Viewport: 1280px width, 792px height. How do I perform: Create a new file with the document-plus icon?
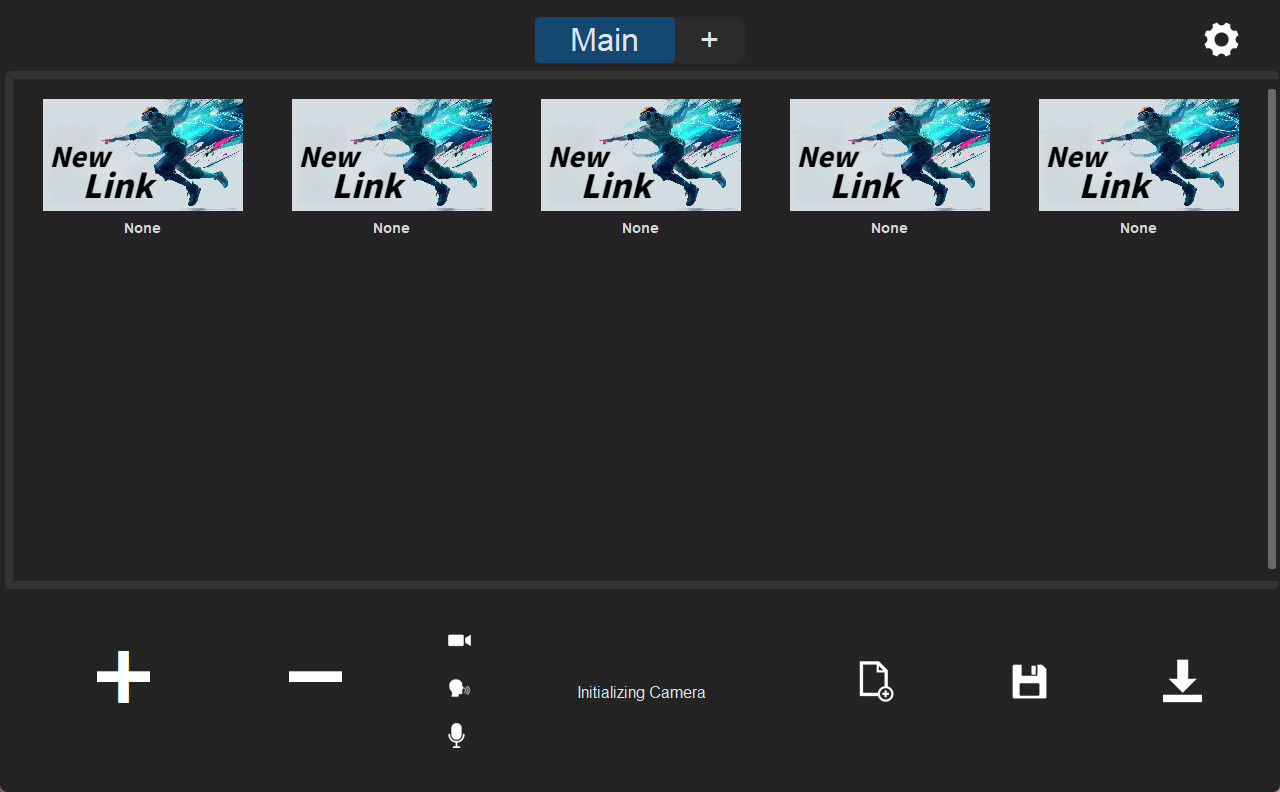click(x=874, y=681)
